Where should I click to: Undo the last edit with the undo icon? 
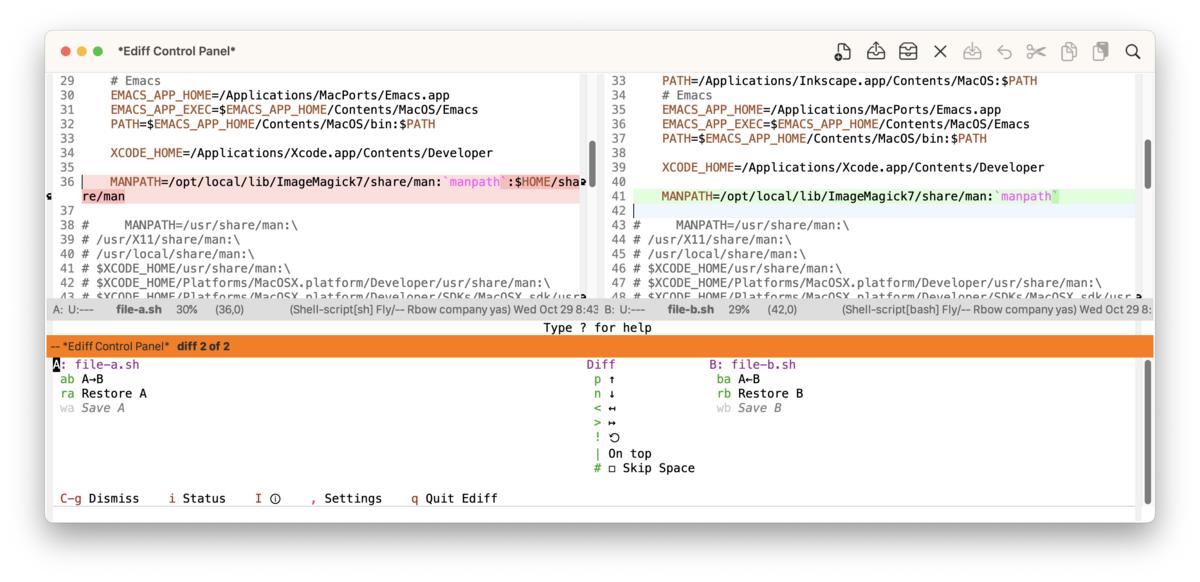coord(1004,51)
